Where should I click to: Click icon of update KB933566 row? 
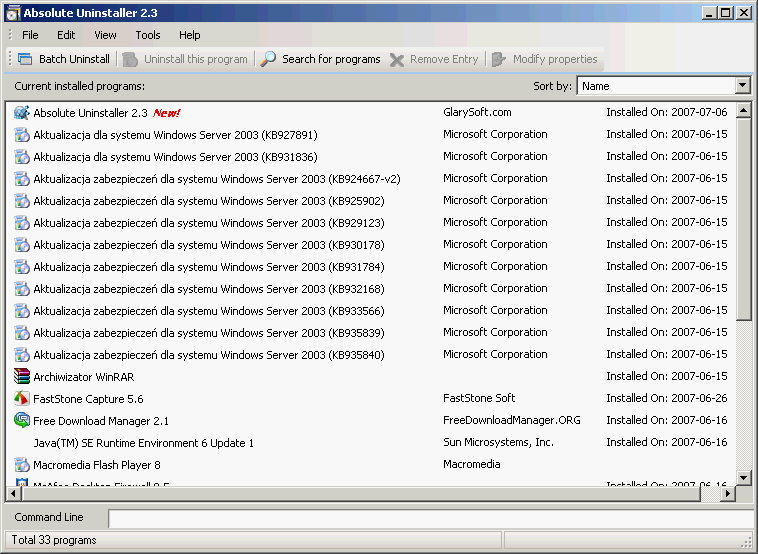22,311
